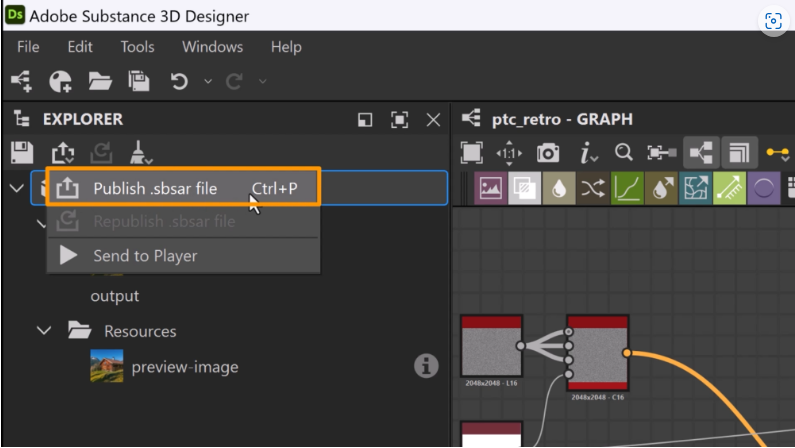
Task: Click the info icon beside preview-image
Action: [x=426, y=366]
